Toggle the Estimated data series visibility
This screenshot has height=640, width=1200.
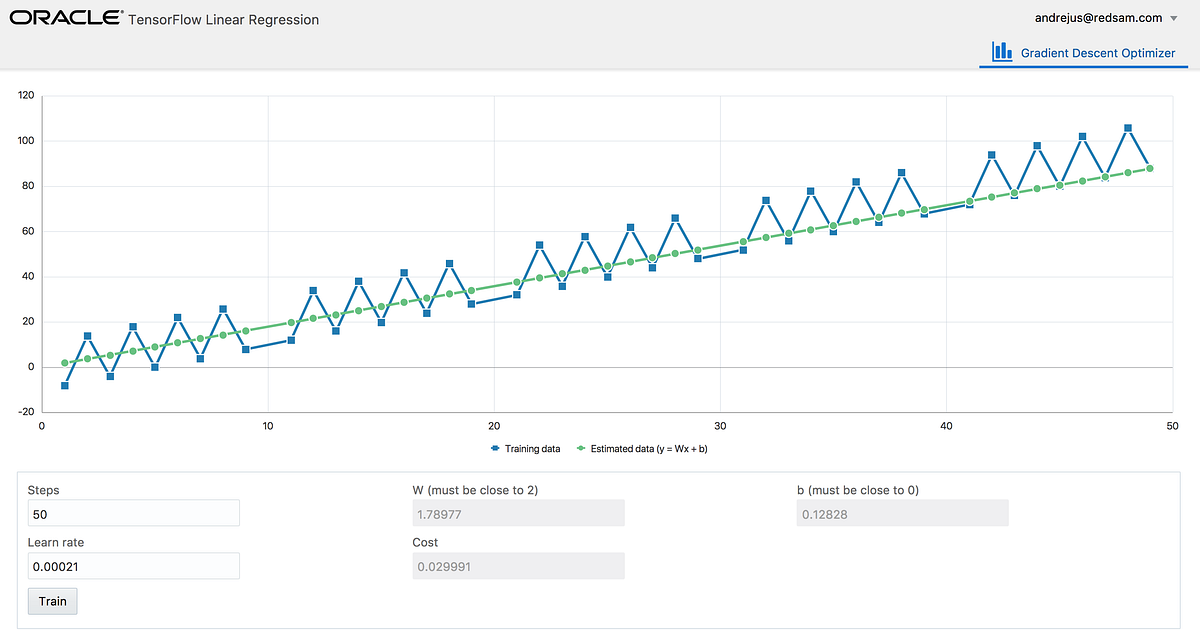650,448
